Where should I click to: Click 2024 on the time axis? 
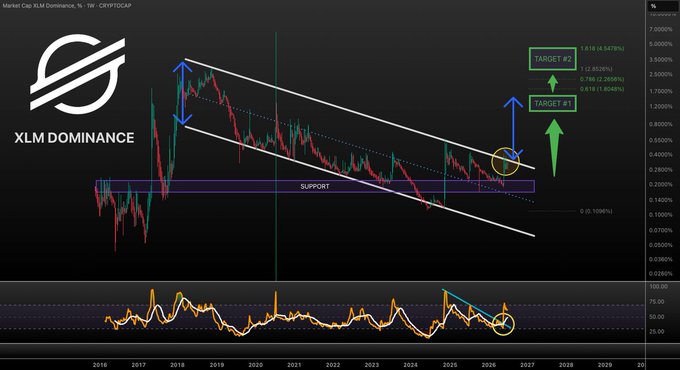point(411,365)
